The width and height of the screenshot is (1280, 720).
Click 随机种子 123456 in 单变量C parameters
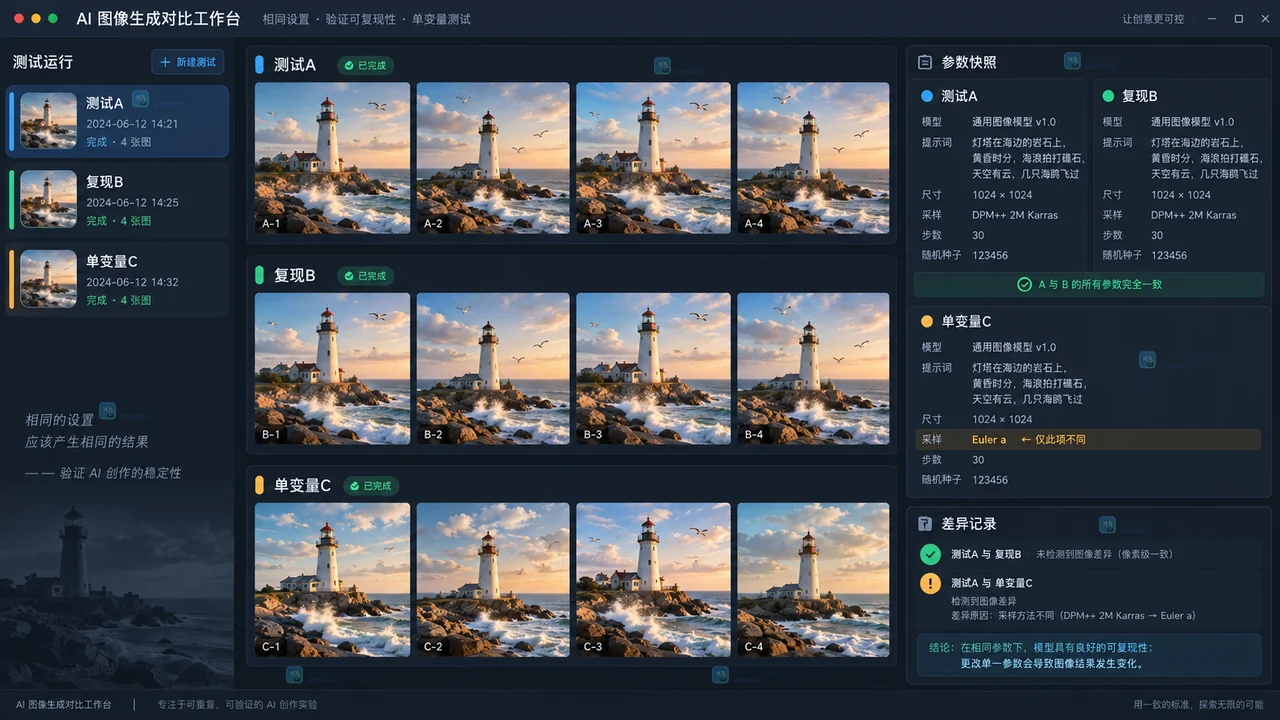[965, 480]
